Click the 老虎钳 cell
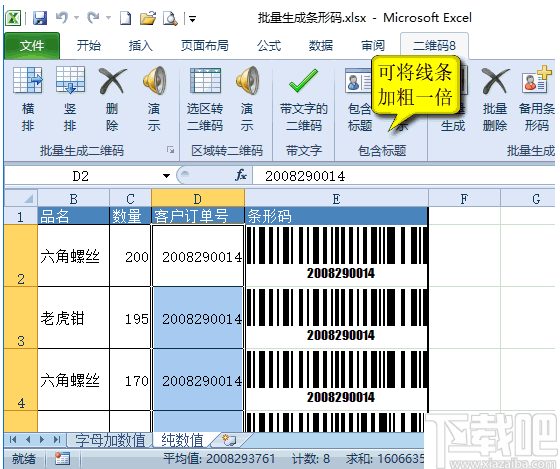 (x=74, y=318)
